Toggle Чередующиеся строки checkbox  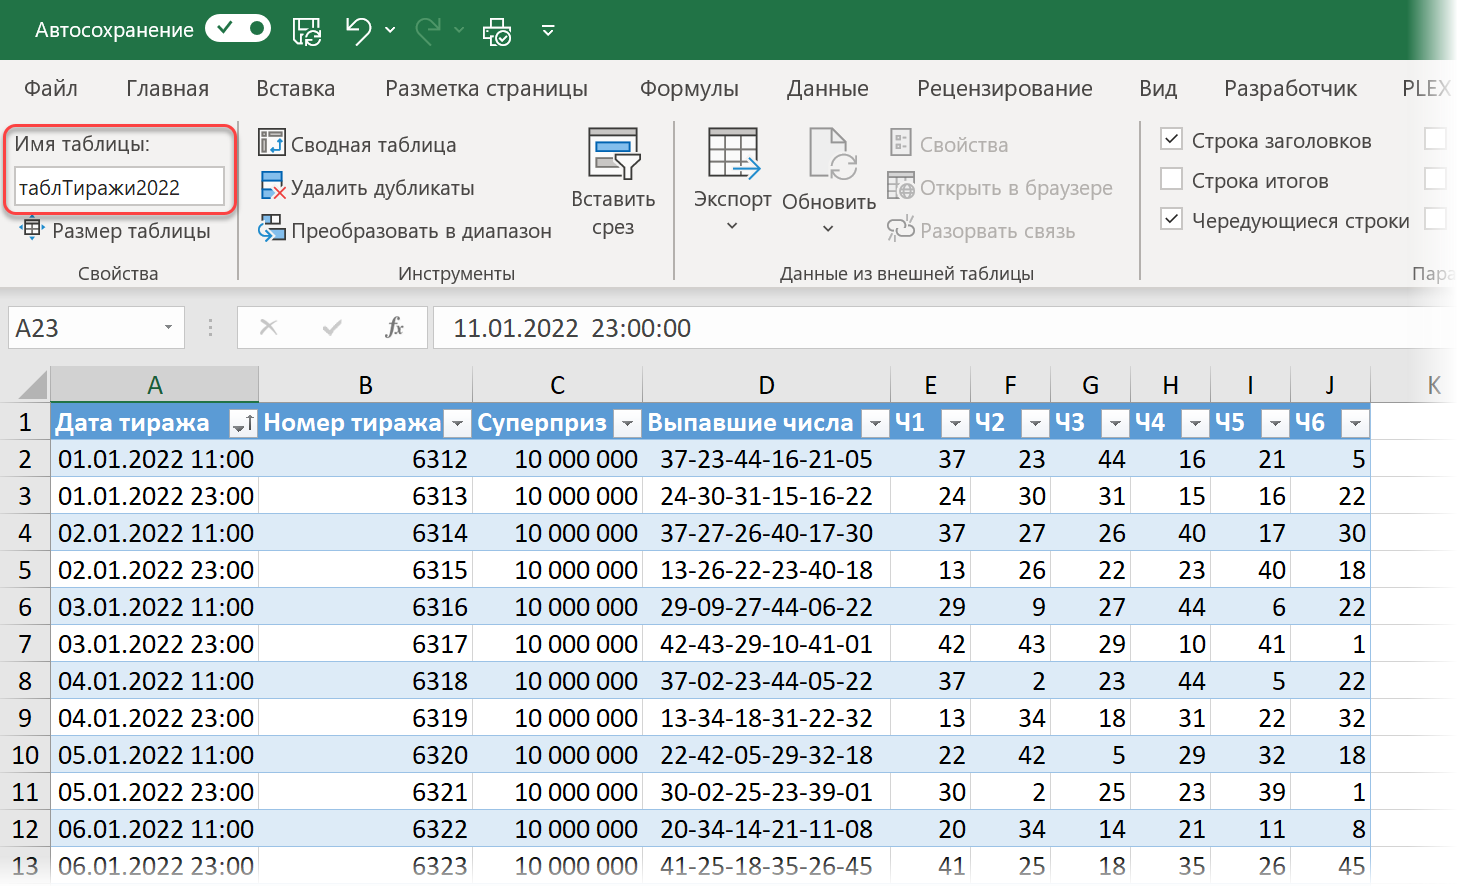(x=1171, y=219)
